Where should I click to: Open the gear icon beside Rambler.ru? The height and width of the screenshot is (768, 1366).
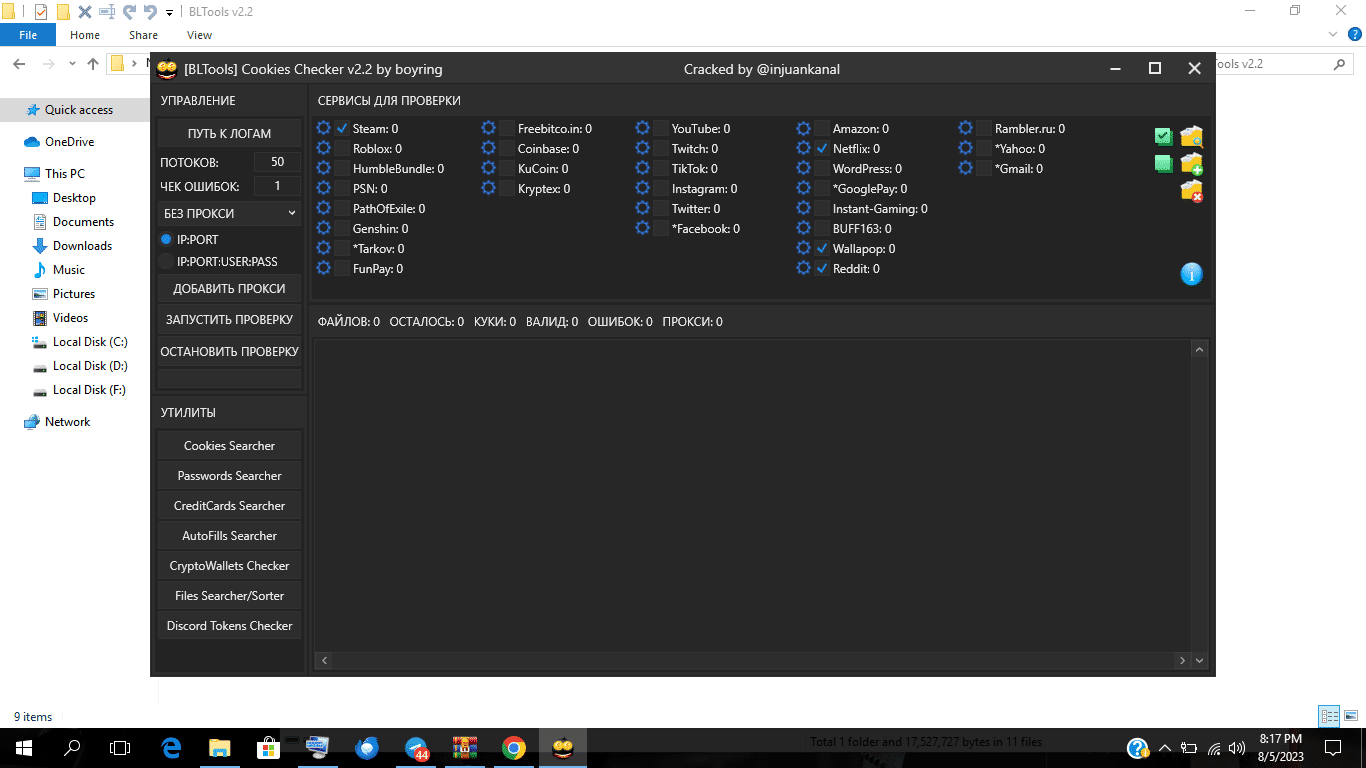tap(965, 128)
